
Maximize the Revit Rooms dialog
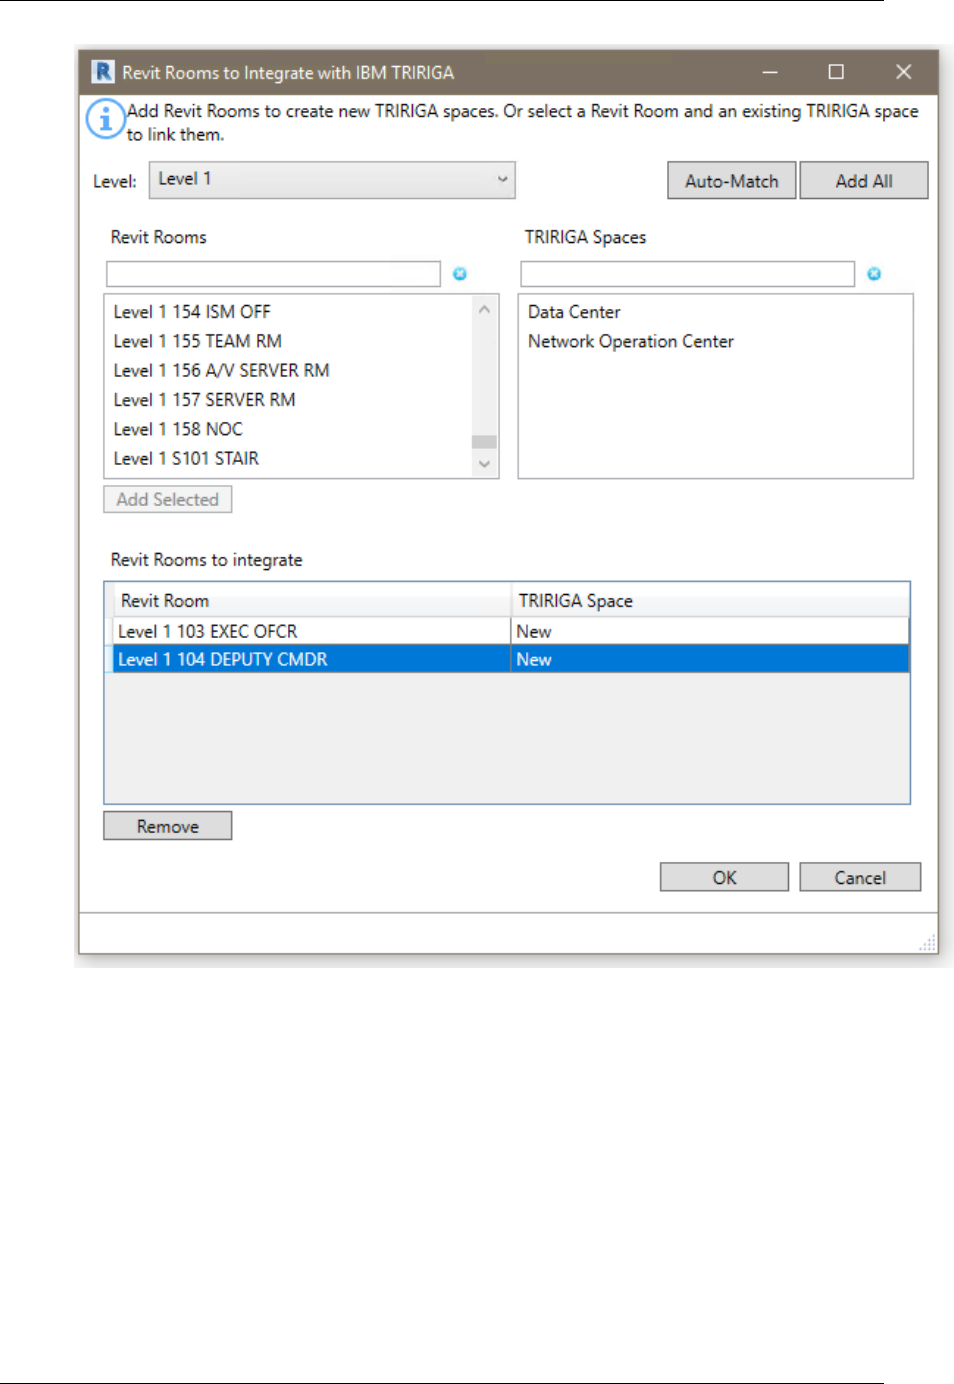click(836, 72)
